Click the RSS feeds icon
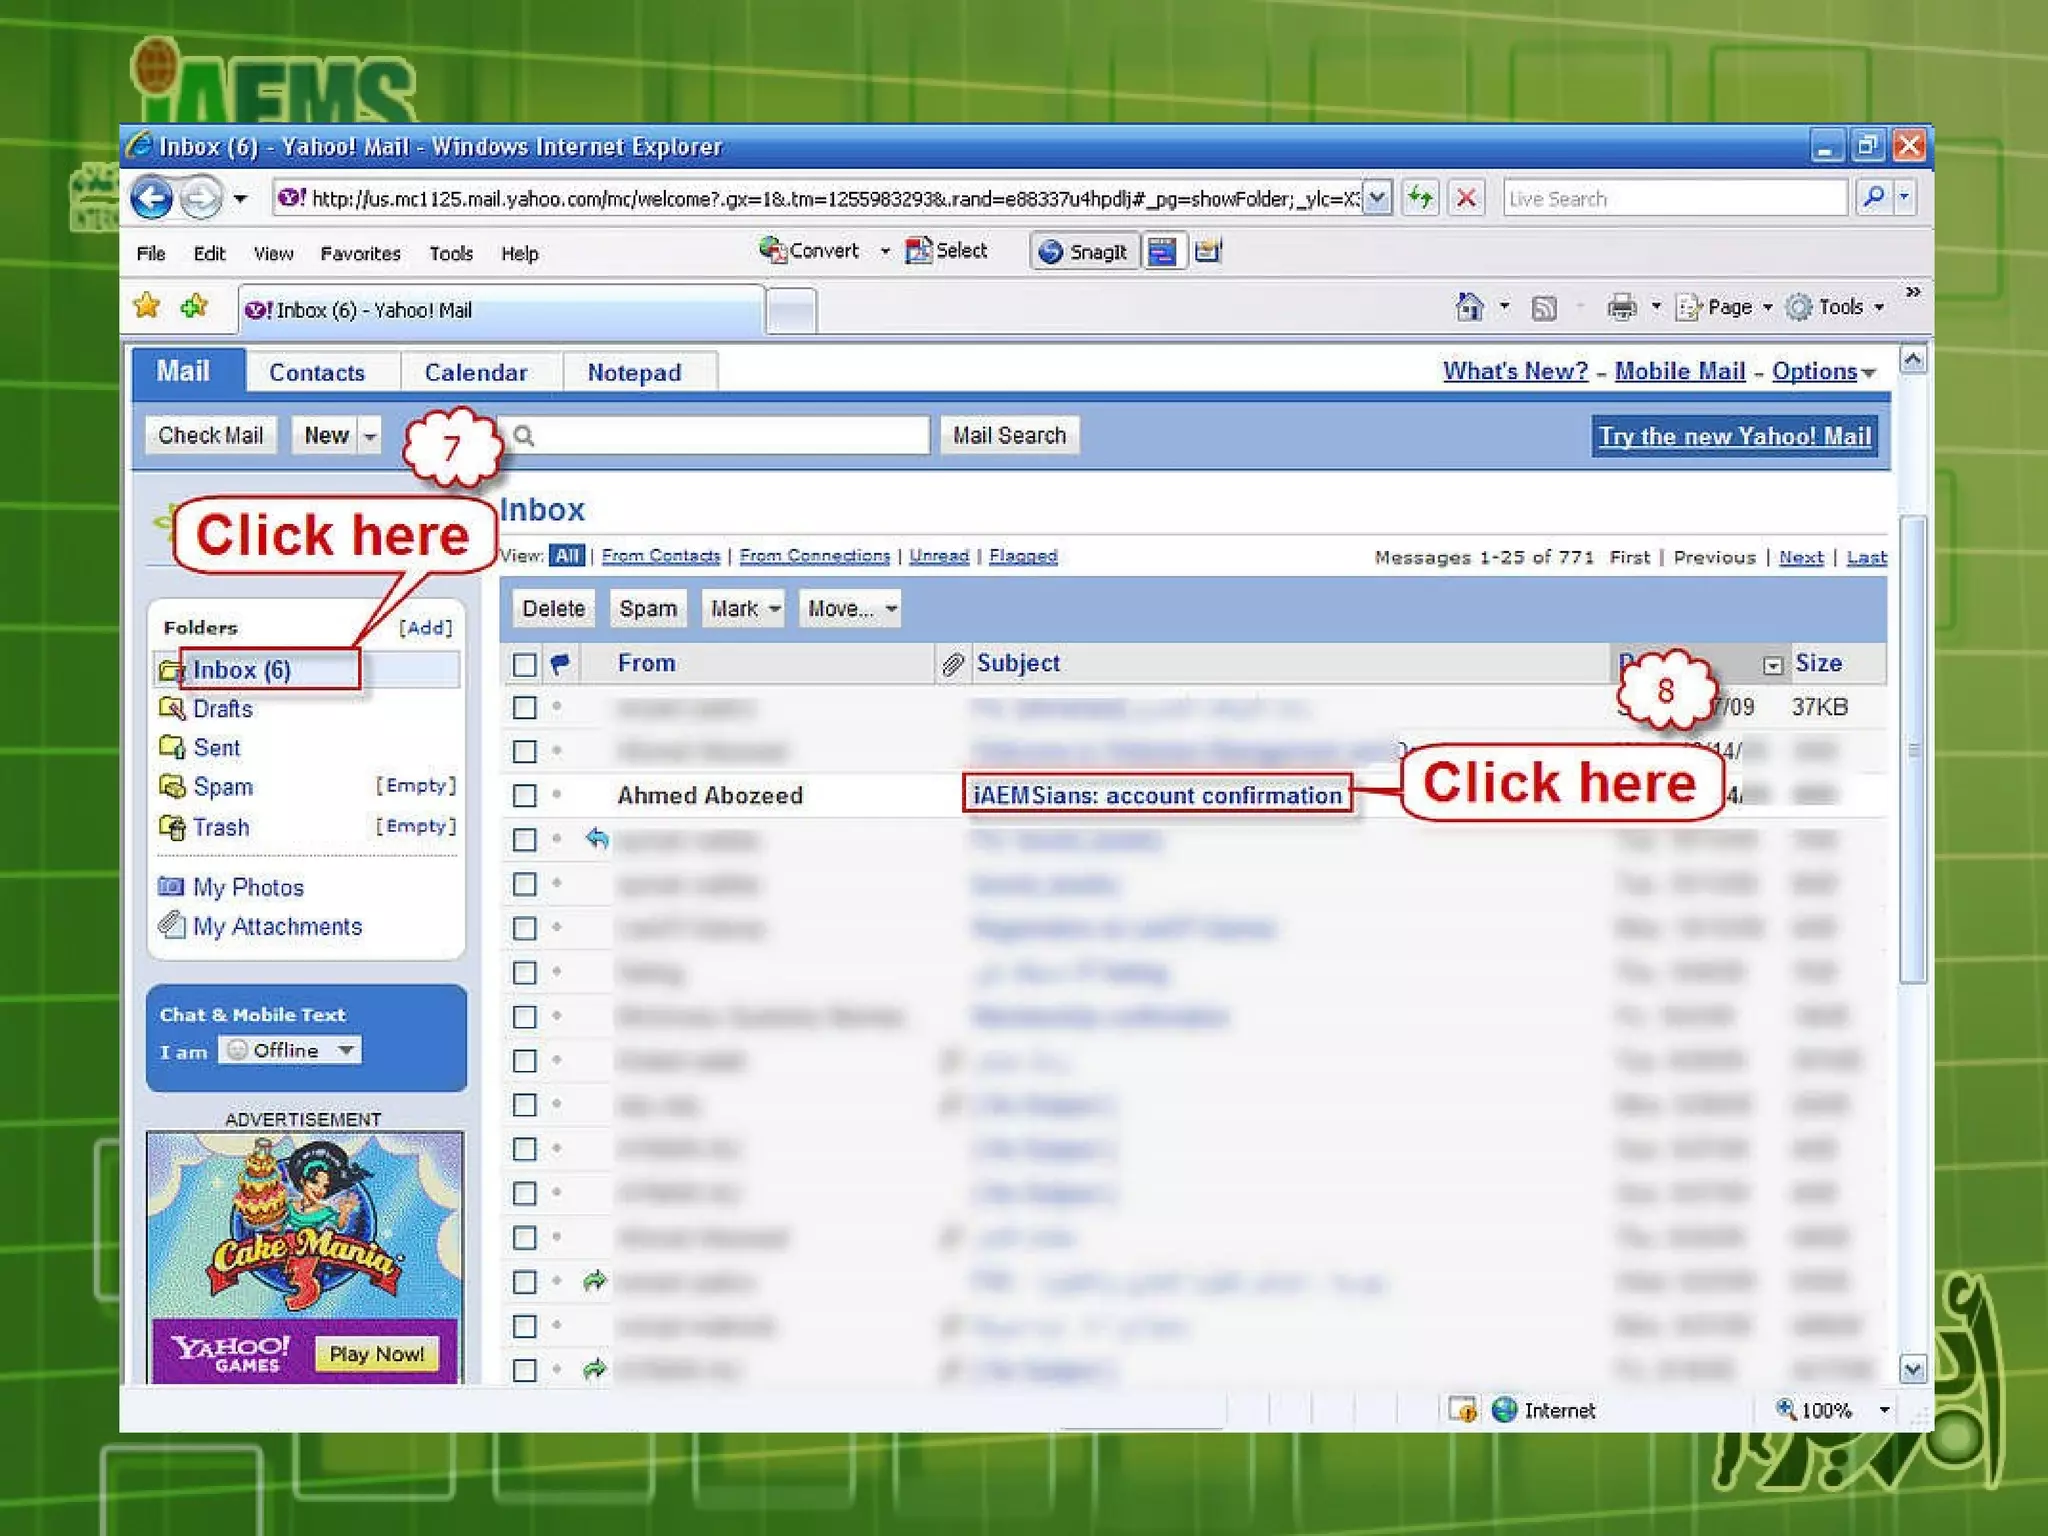The width and height of the screenshot is (2048, 1536). [1544, 308]
